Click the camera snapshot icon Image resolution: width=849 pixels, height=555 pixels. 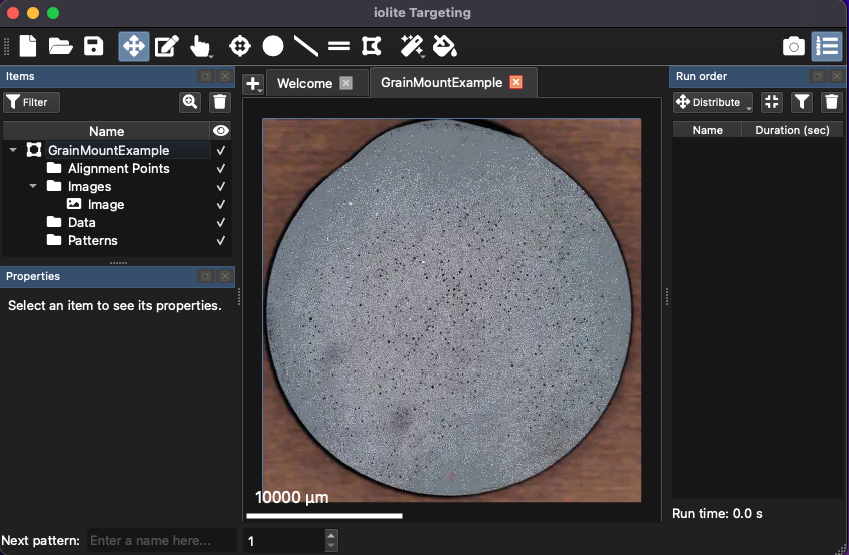(793, 47)
